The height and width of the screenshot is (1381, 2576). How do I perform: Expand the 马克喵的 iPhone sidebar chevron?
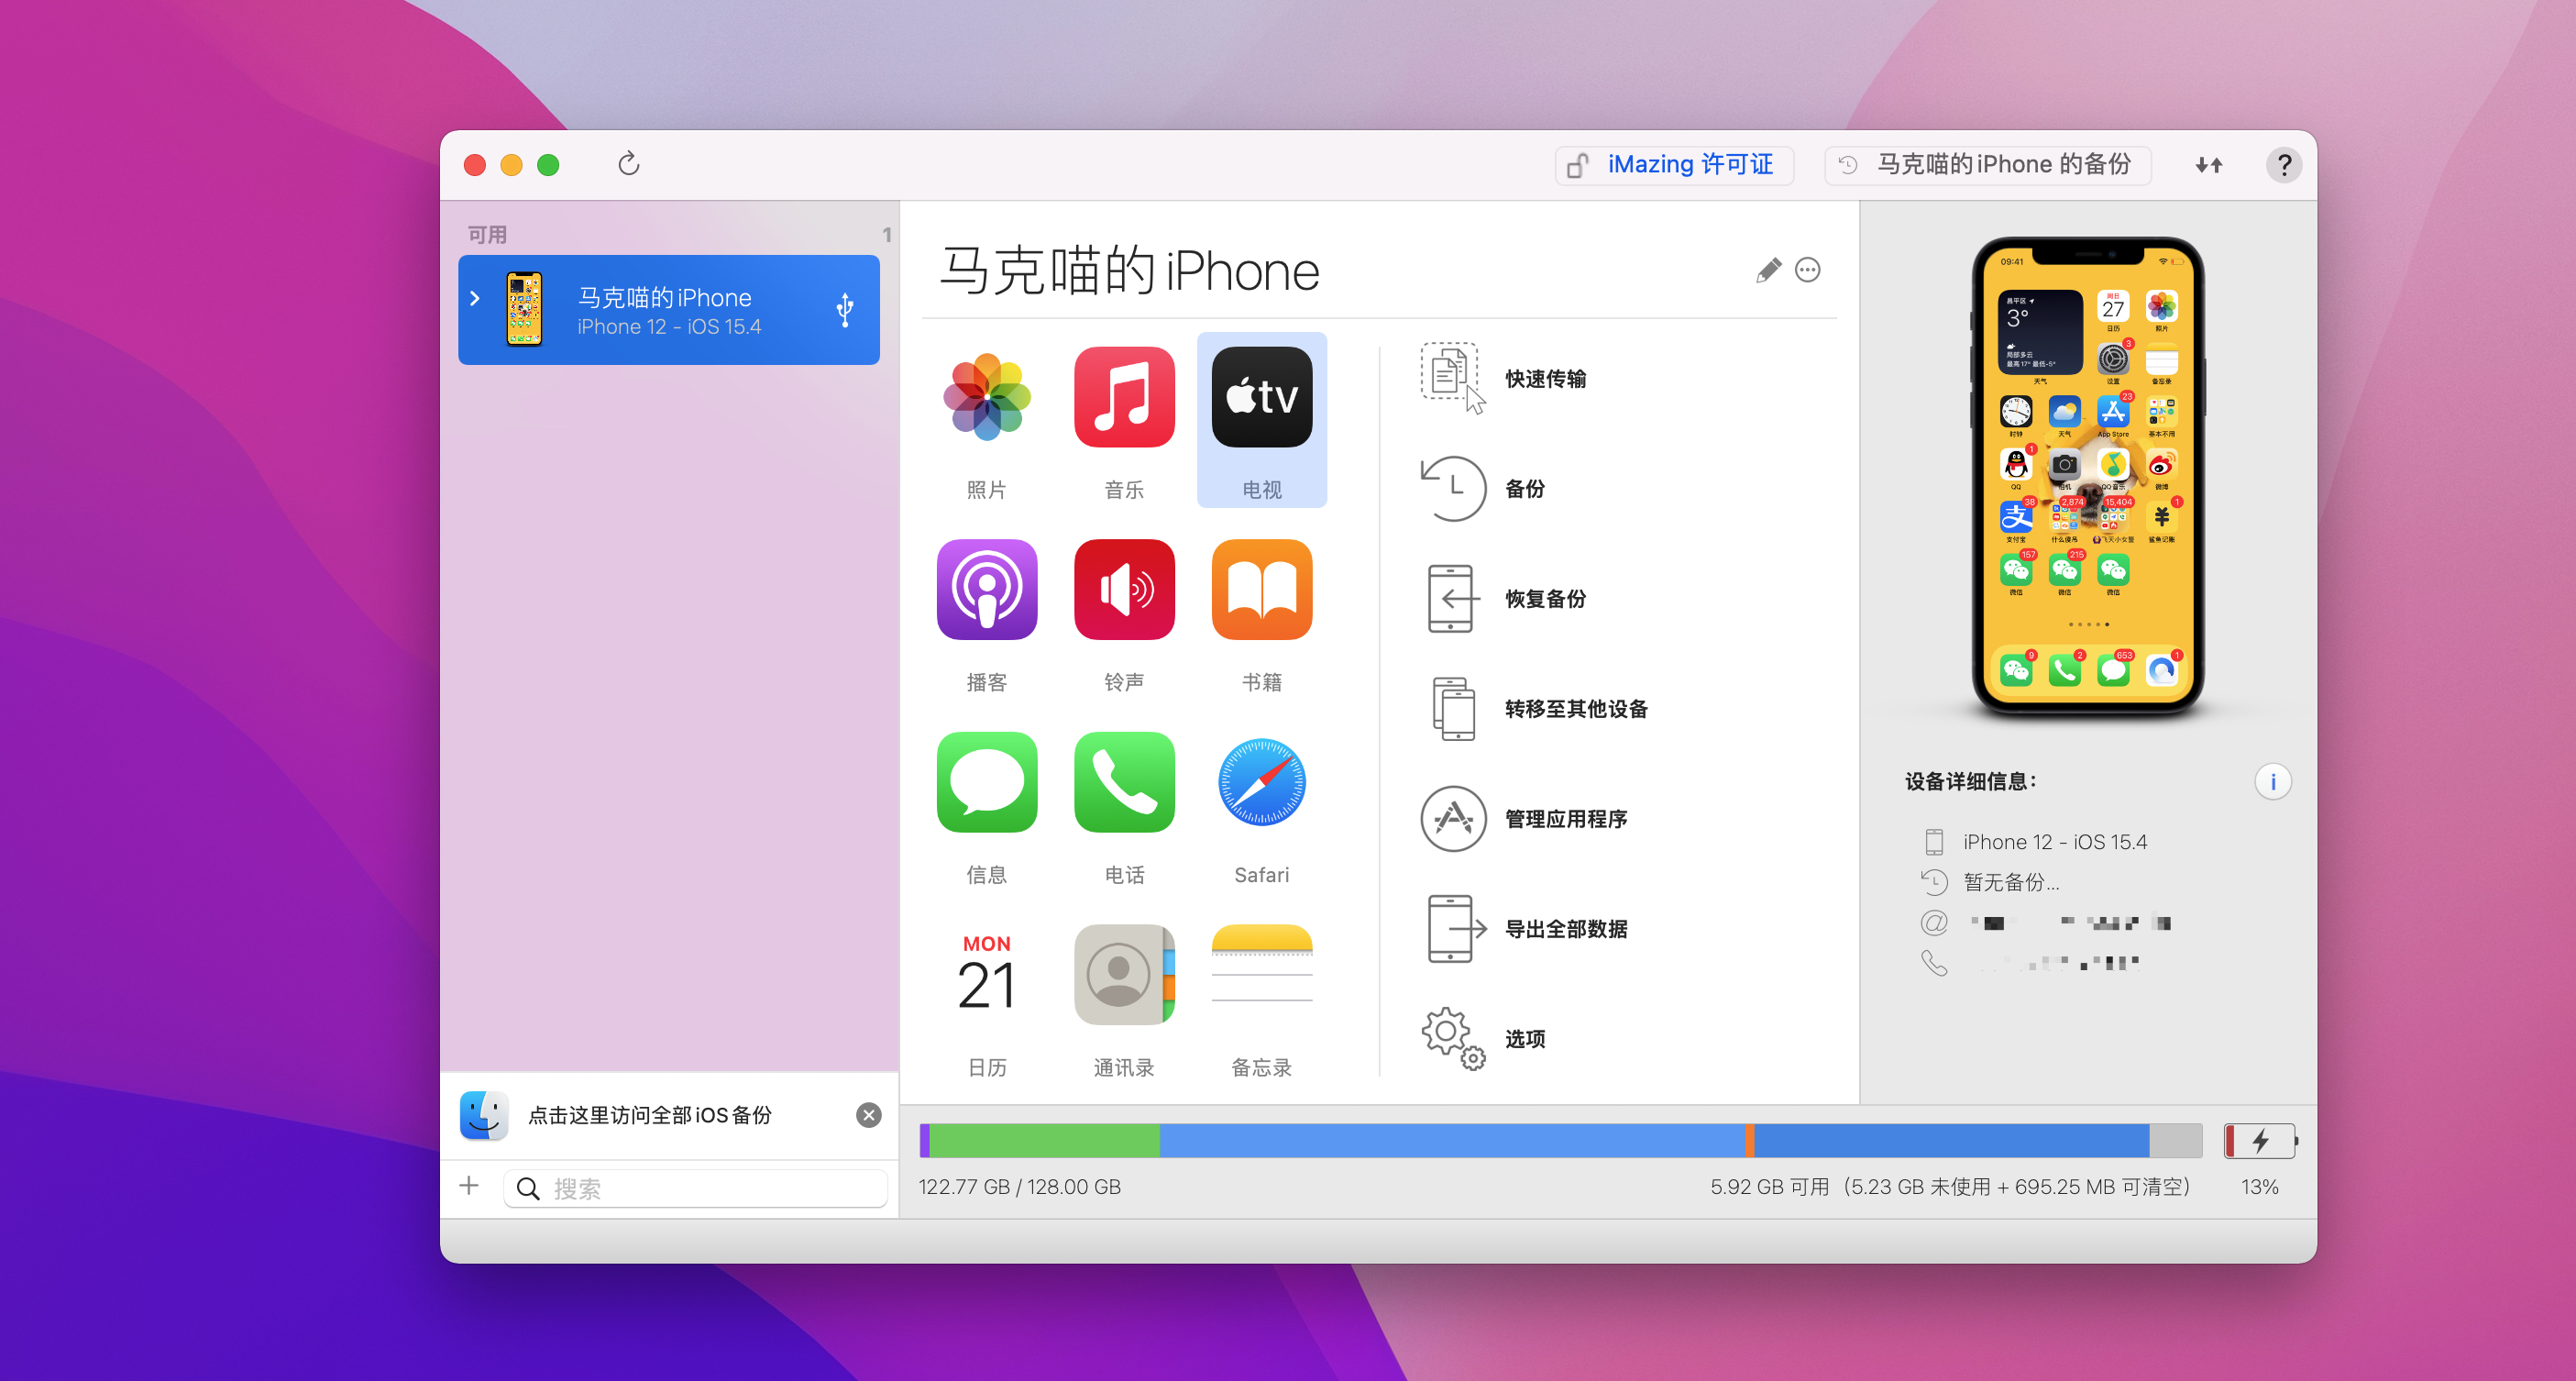[475, 298]
